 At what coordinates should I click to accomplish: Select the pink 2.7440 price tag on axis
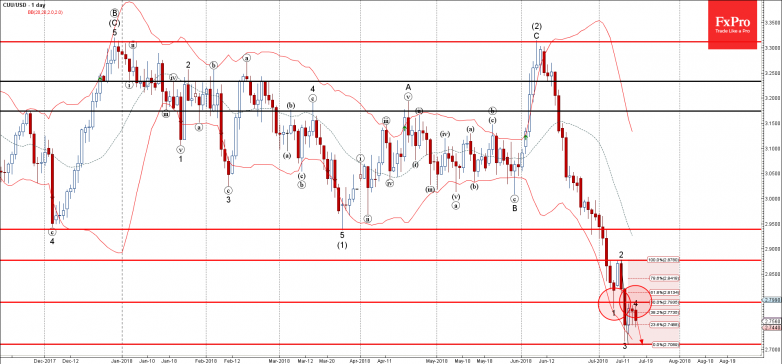[771, 328]
